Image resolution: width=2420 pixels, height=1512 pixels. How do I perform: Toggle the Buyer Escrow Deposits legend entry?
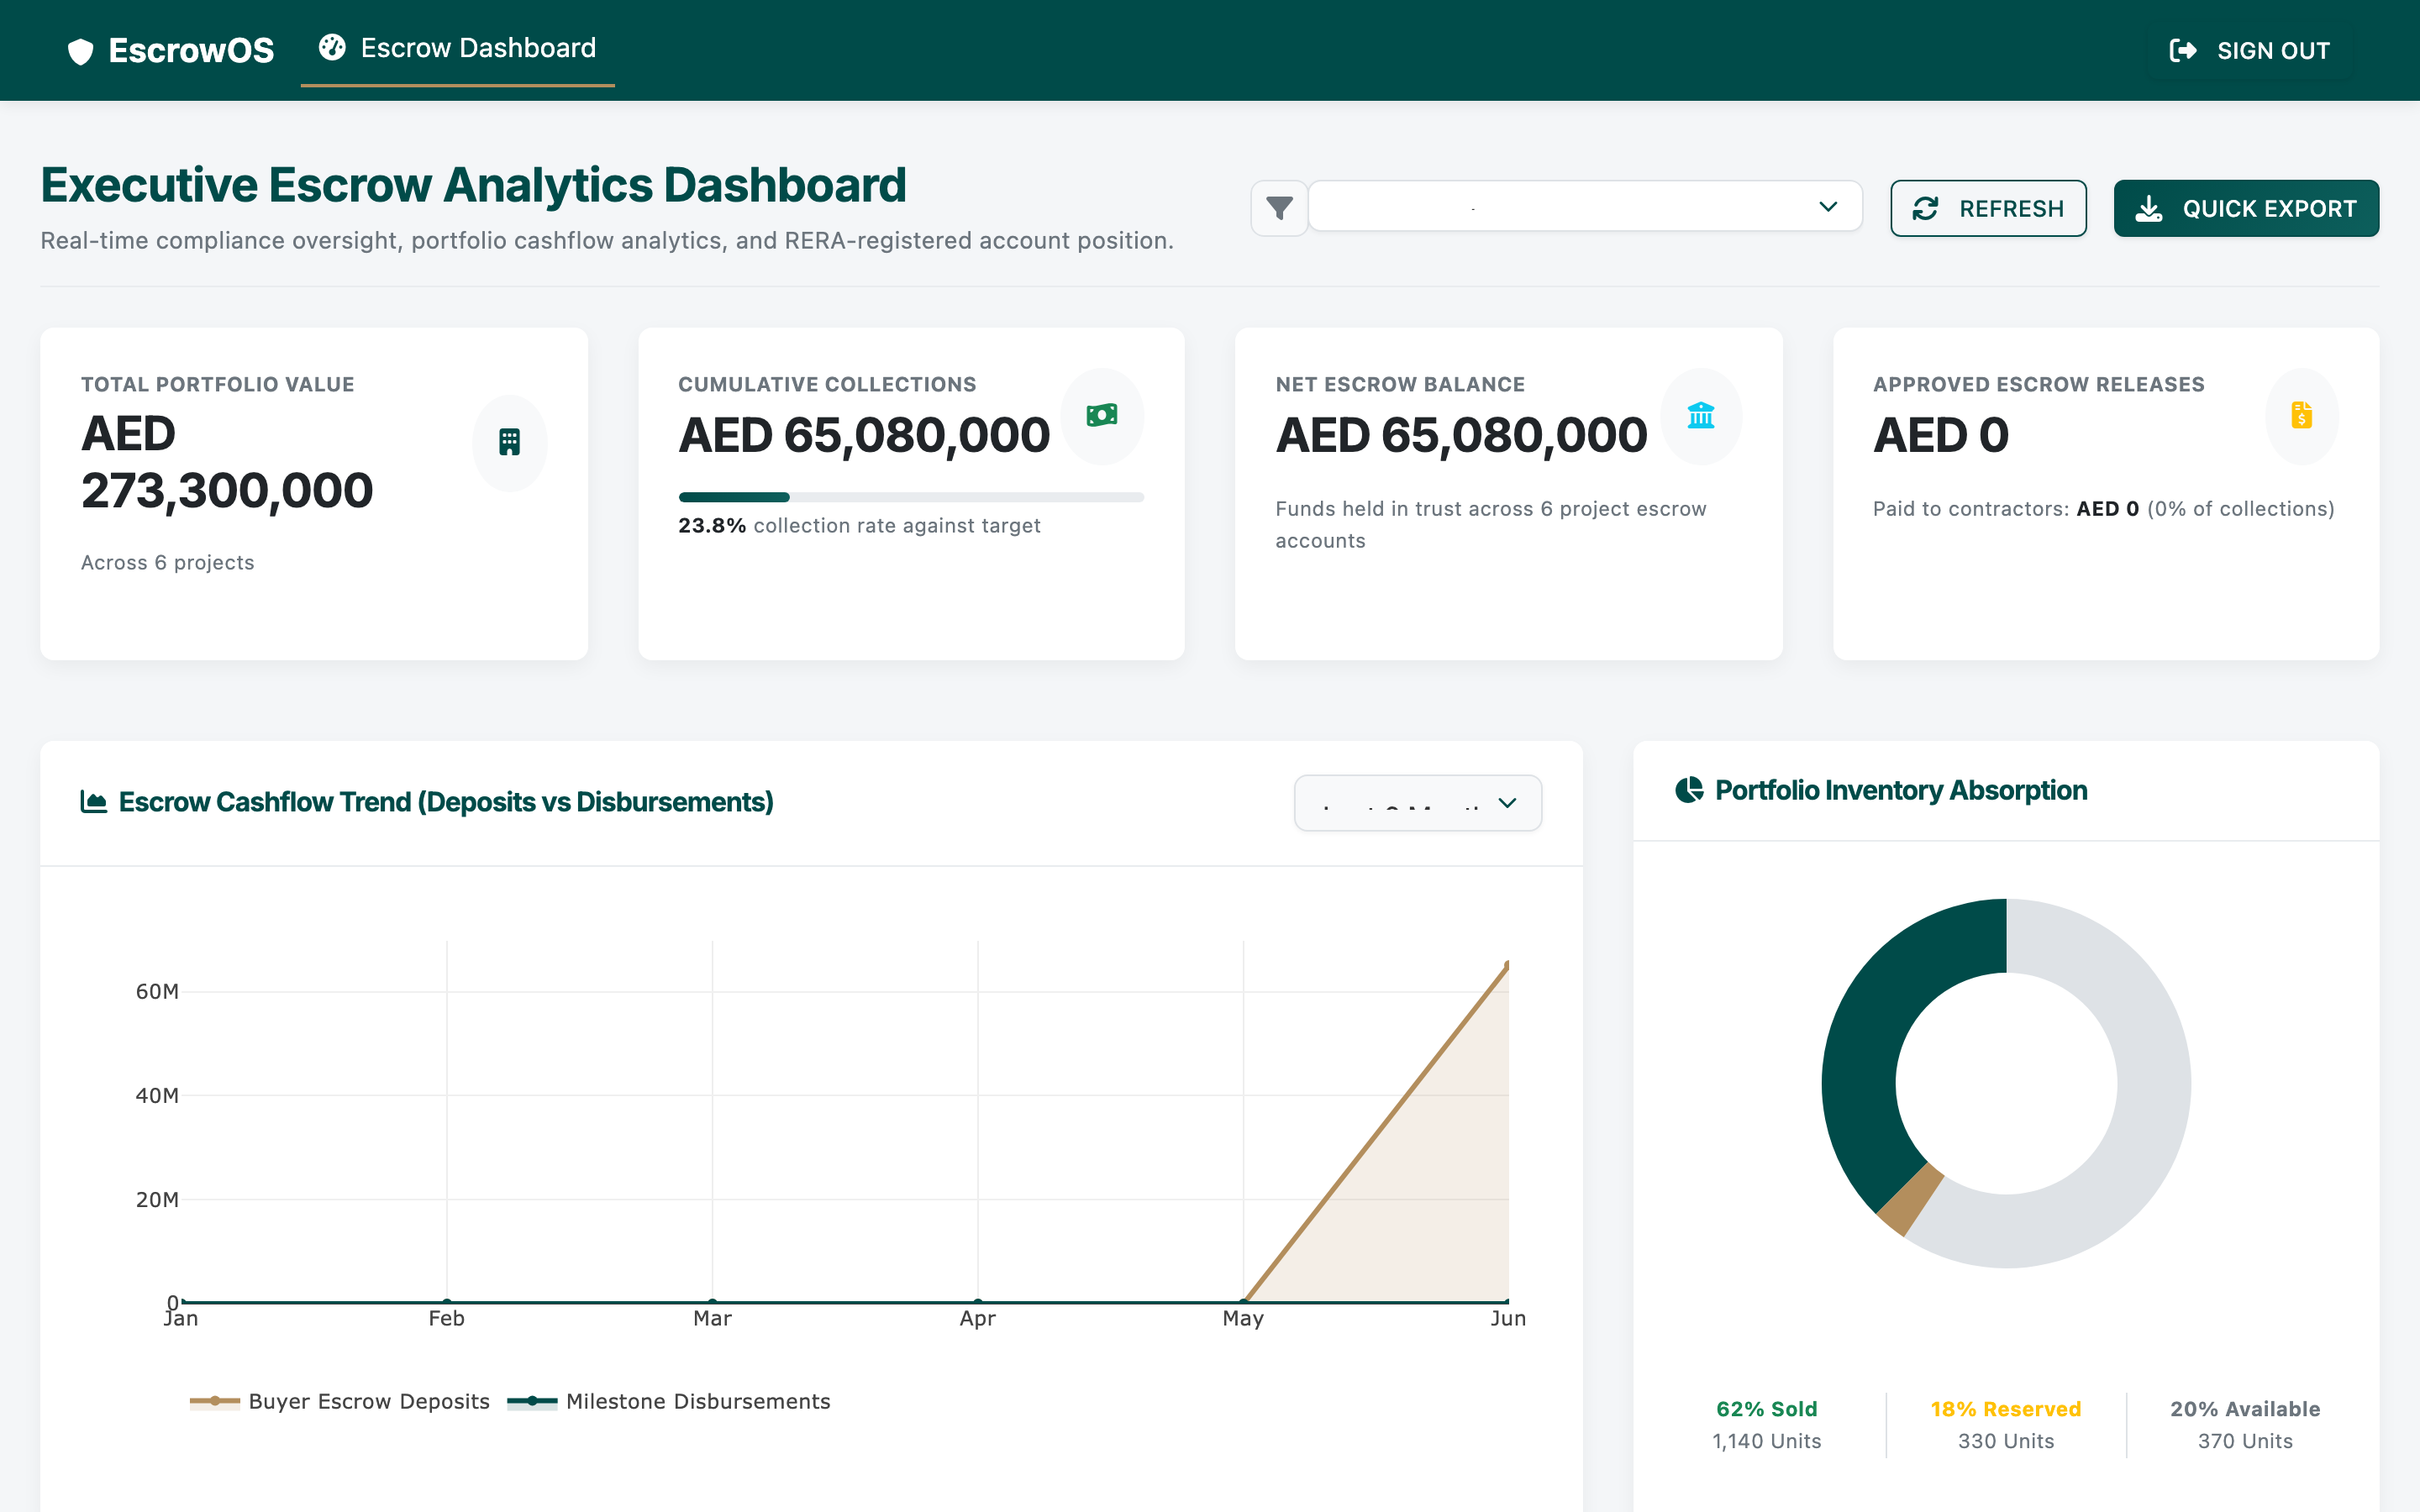(x=340, y=1401)
